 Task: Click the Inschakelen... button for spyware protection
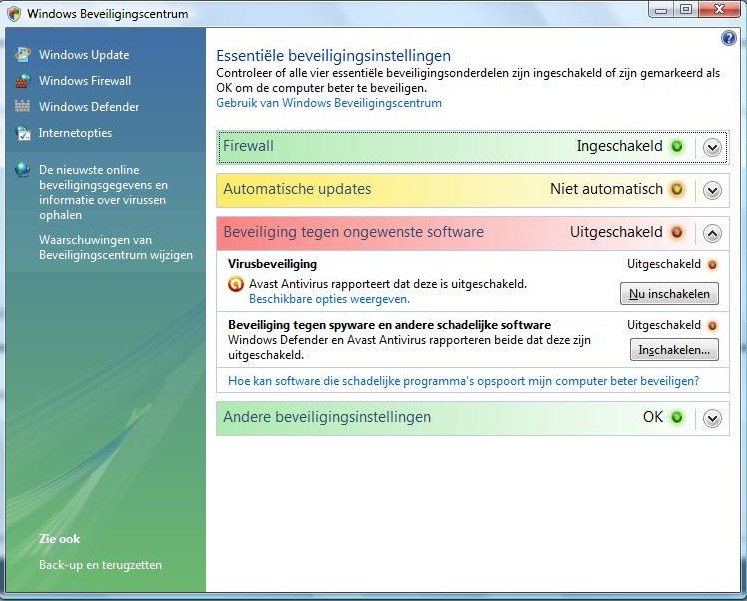674,350
